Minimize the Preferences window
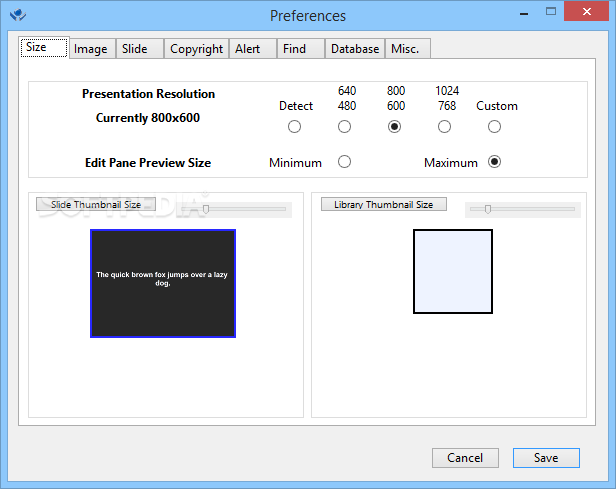616x489 pixels. point(524,13)
